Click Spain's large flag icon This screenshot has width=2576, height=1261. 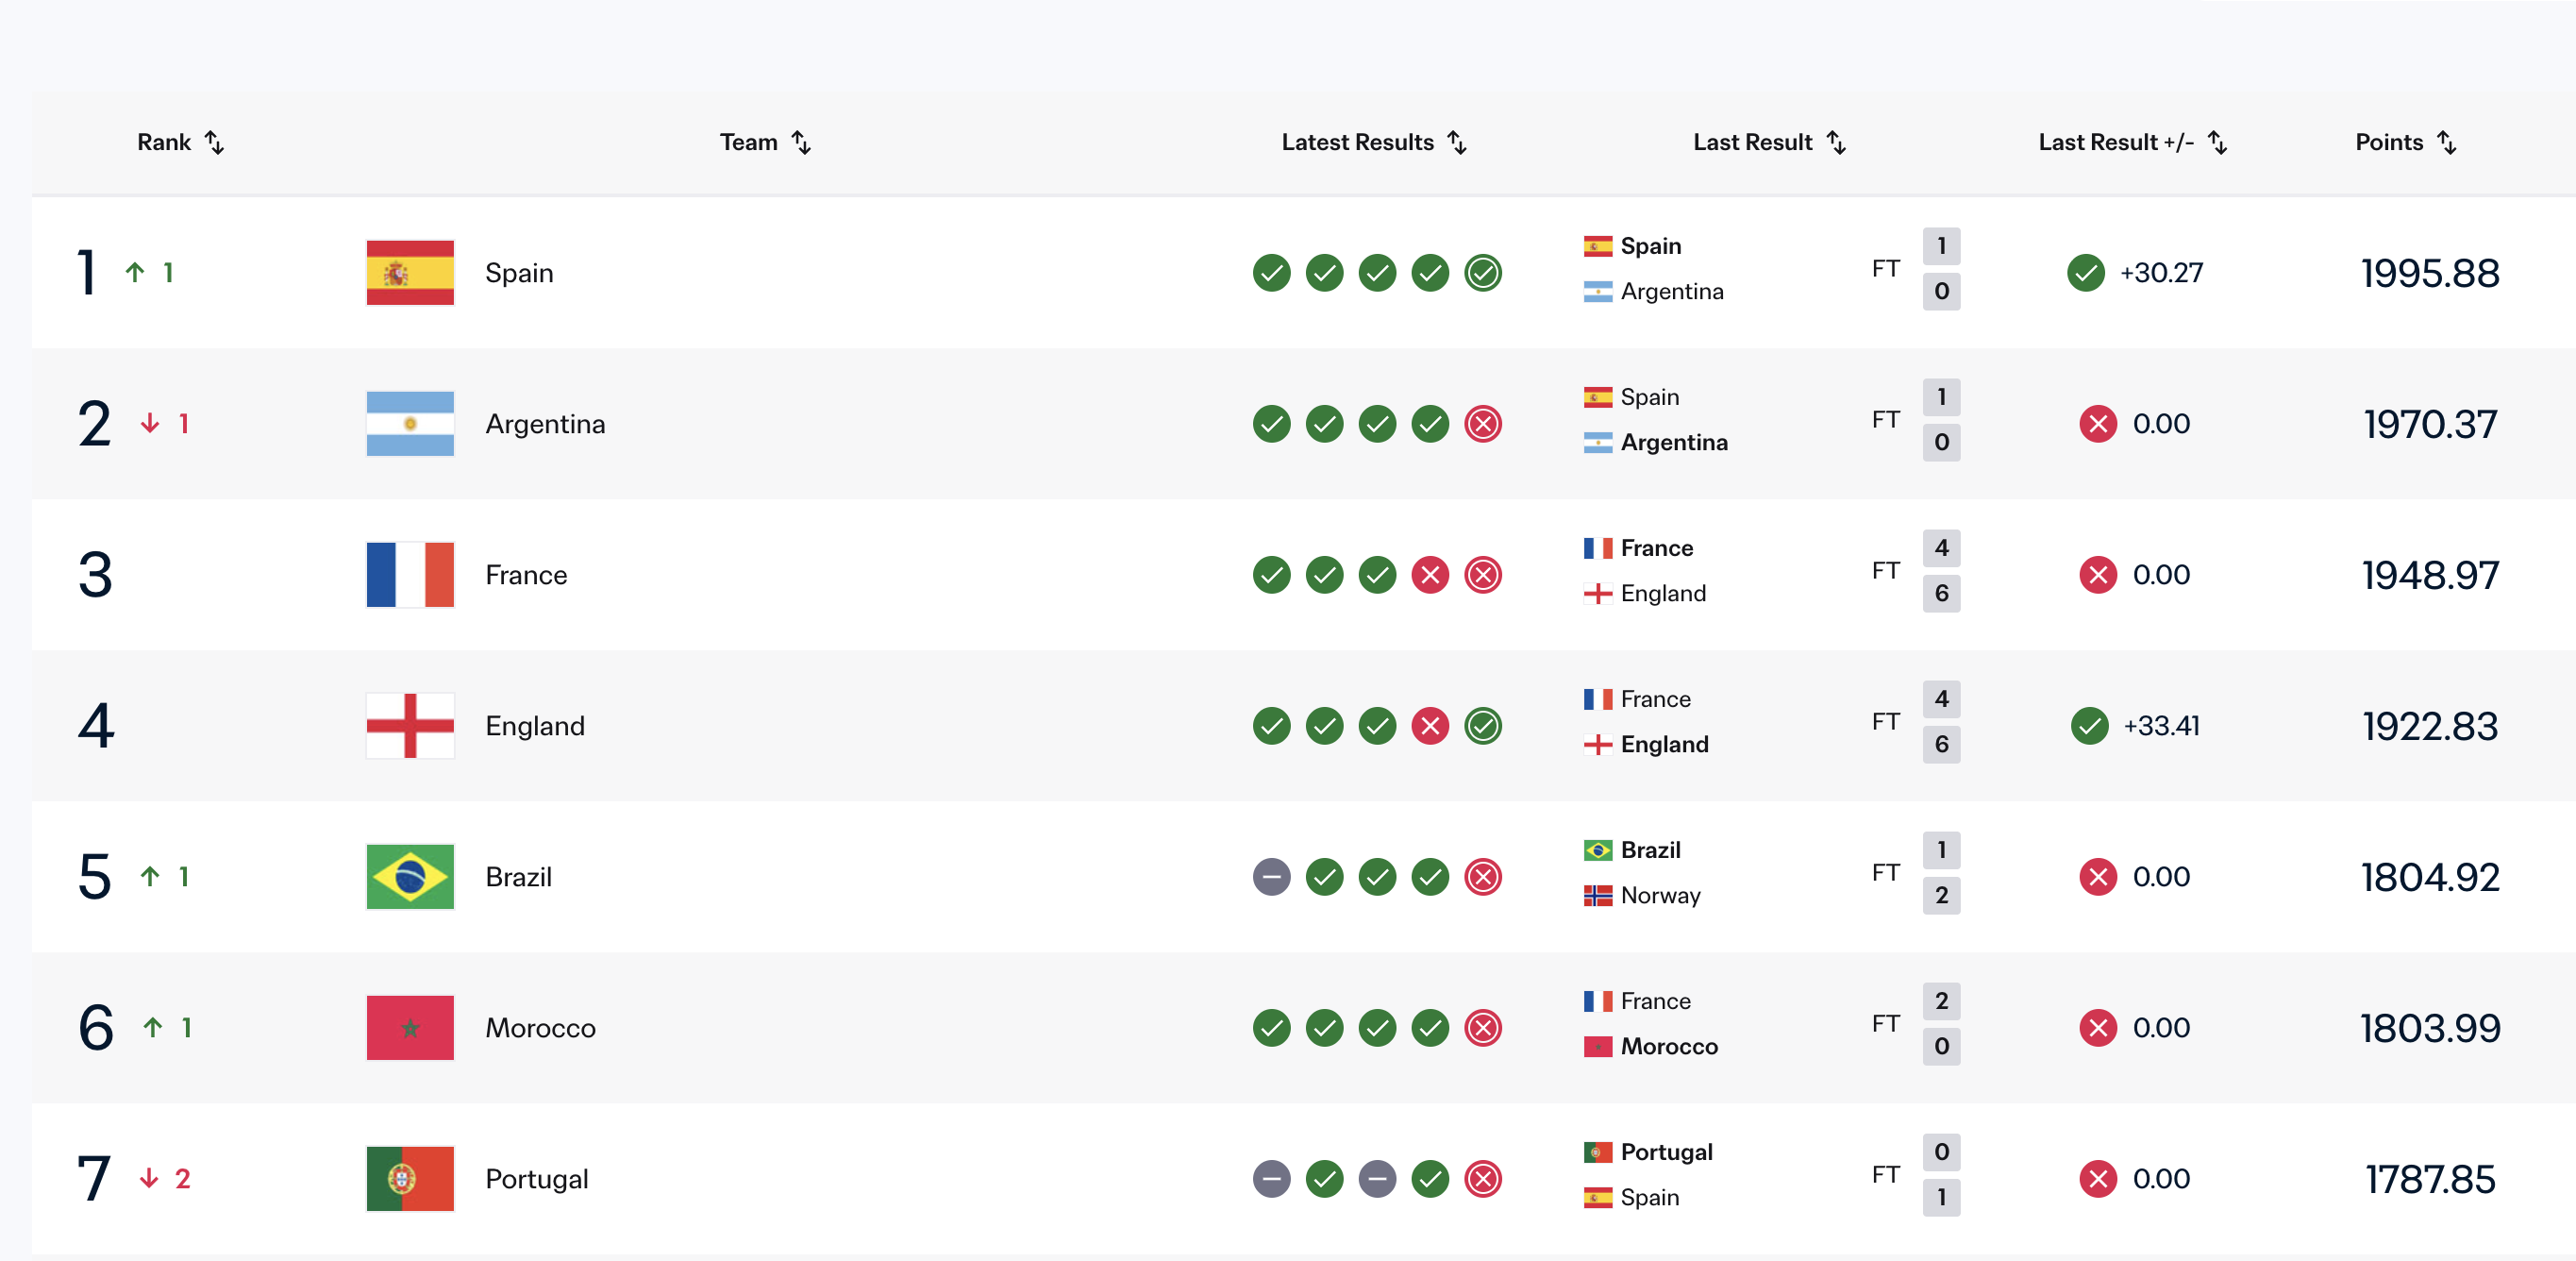point(410,273)
